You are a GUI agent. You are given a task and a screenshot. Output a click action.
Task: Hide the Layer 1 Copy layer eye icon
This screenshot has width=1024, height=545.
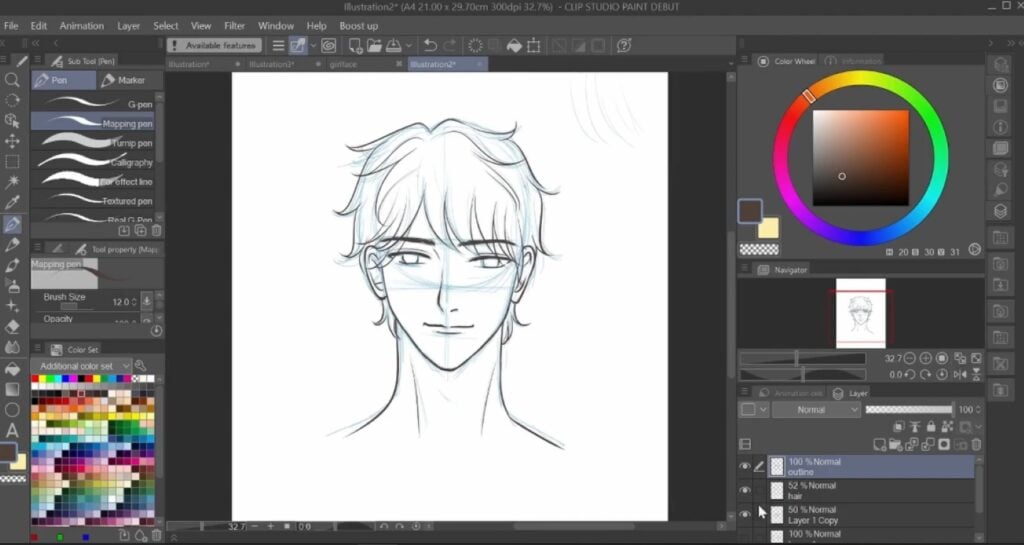coord(744,514)
